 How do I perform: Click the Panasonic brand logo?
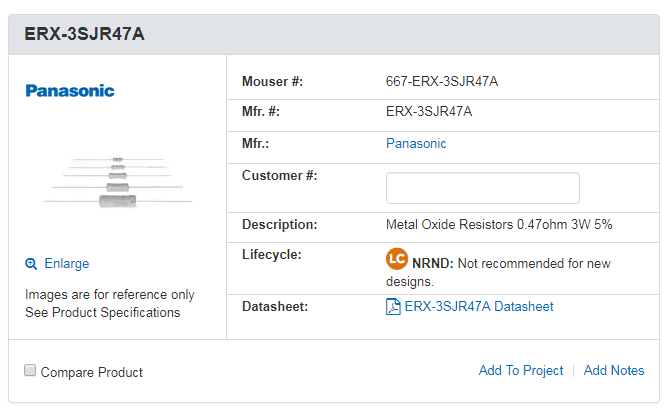(70, 91)
